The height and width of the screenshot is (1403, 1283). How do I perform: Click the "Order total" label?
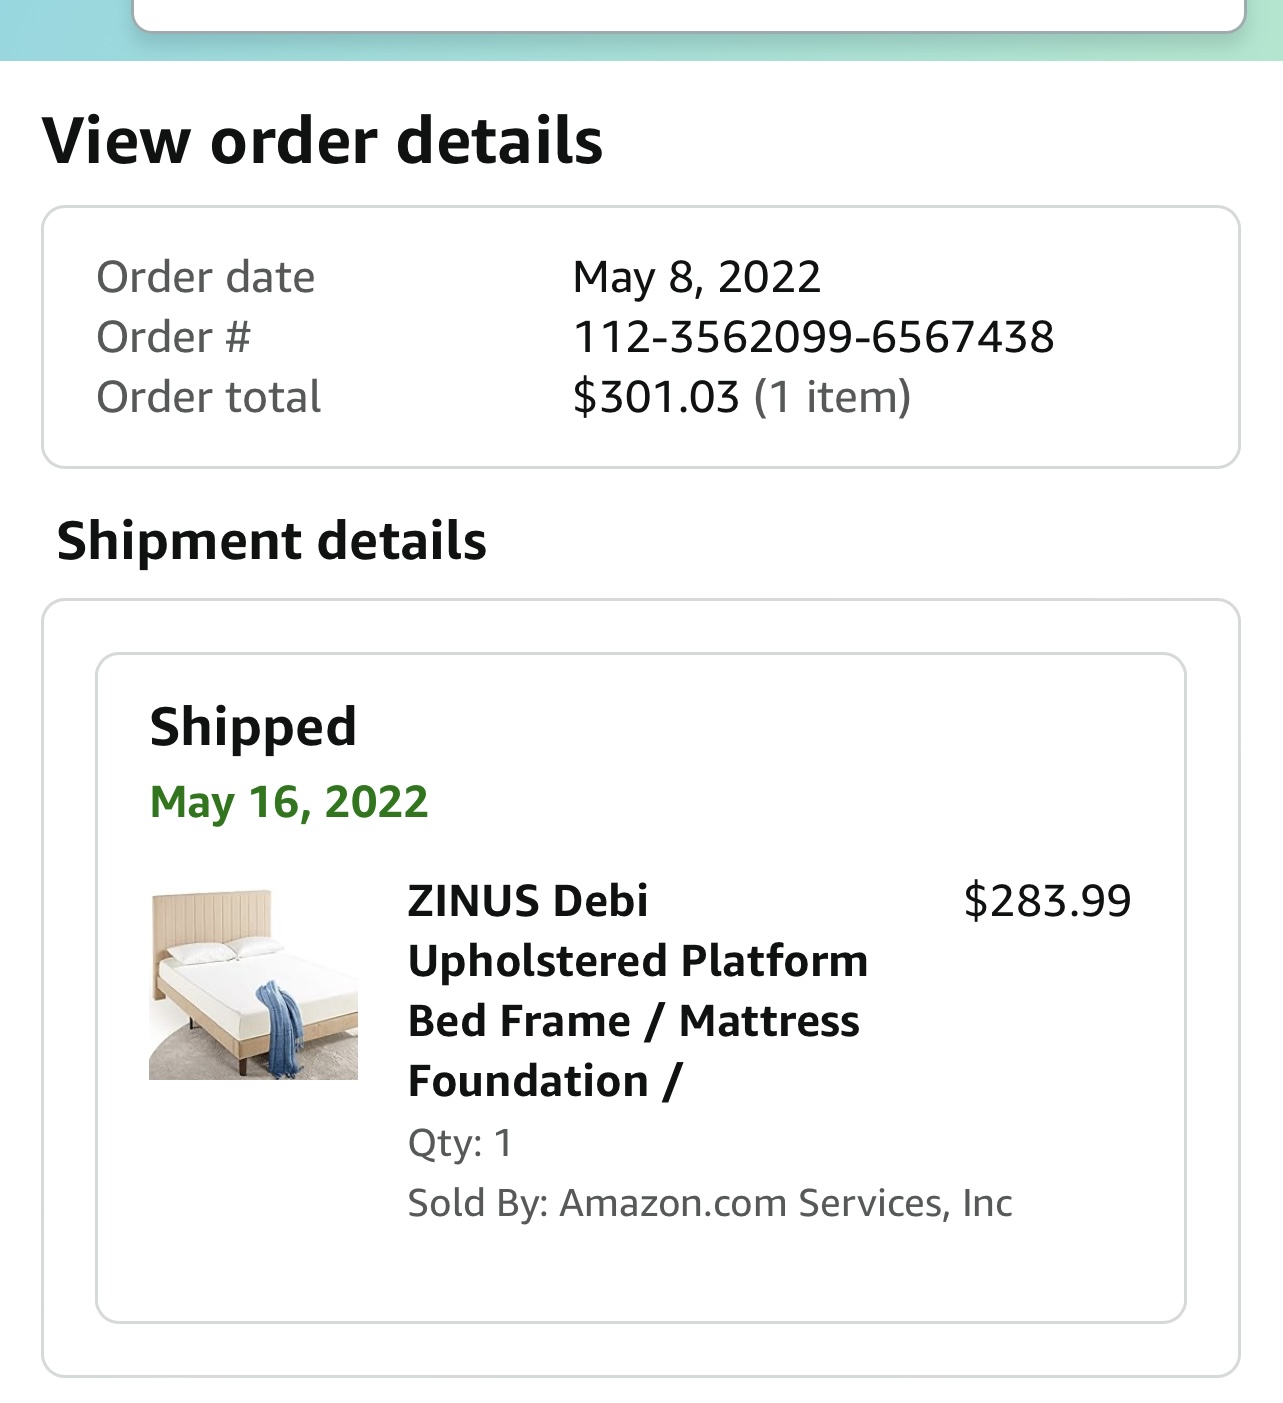pyautogui.click(x=208, y=397)
